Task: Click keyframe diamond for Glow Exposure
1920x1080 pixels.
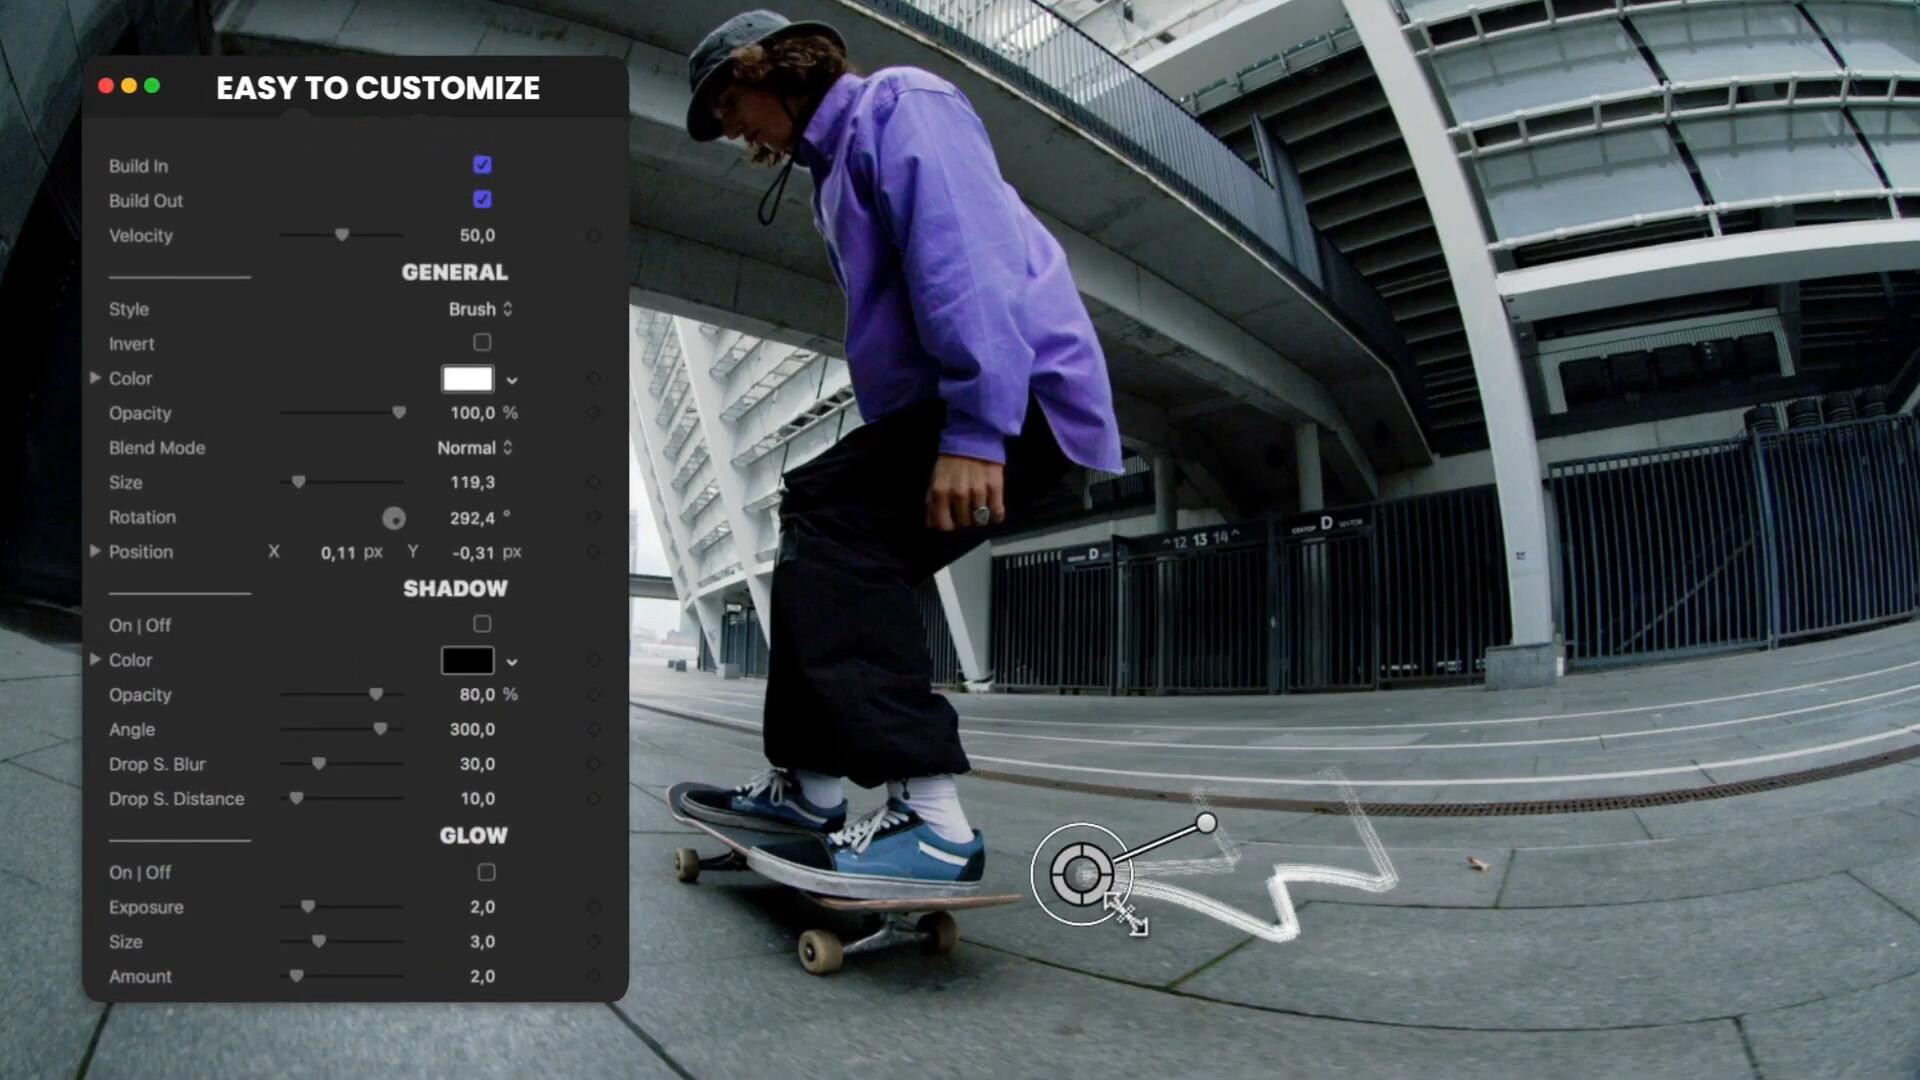Action: (x=594, y=908)
